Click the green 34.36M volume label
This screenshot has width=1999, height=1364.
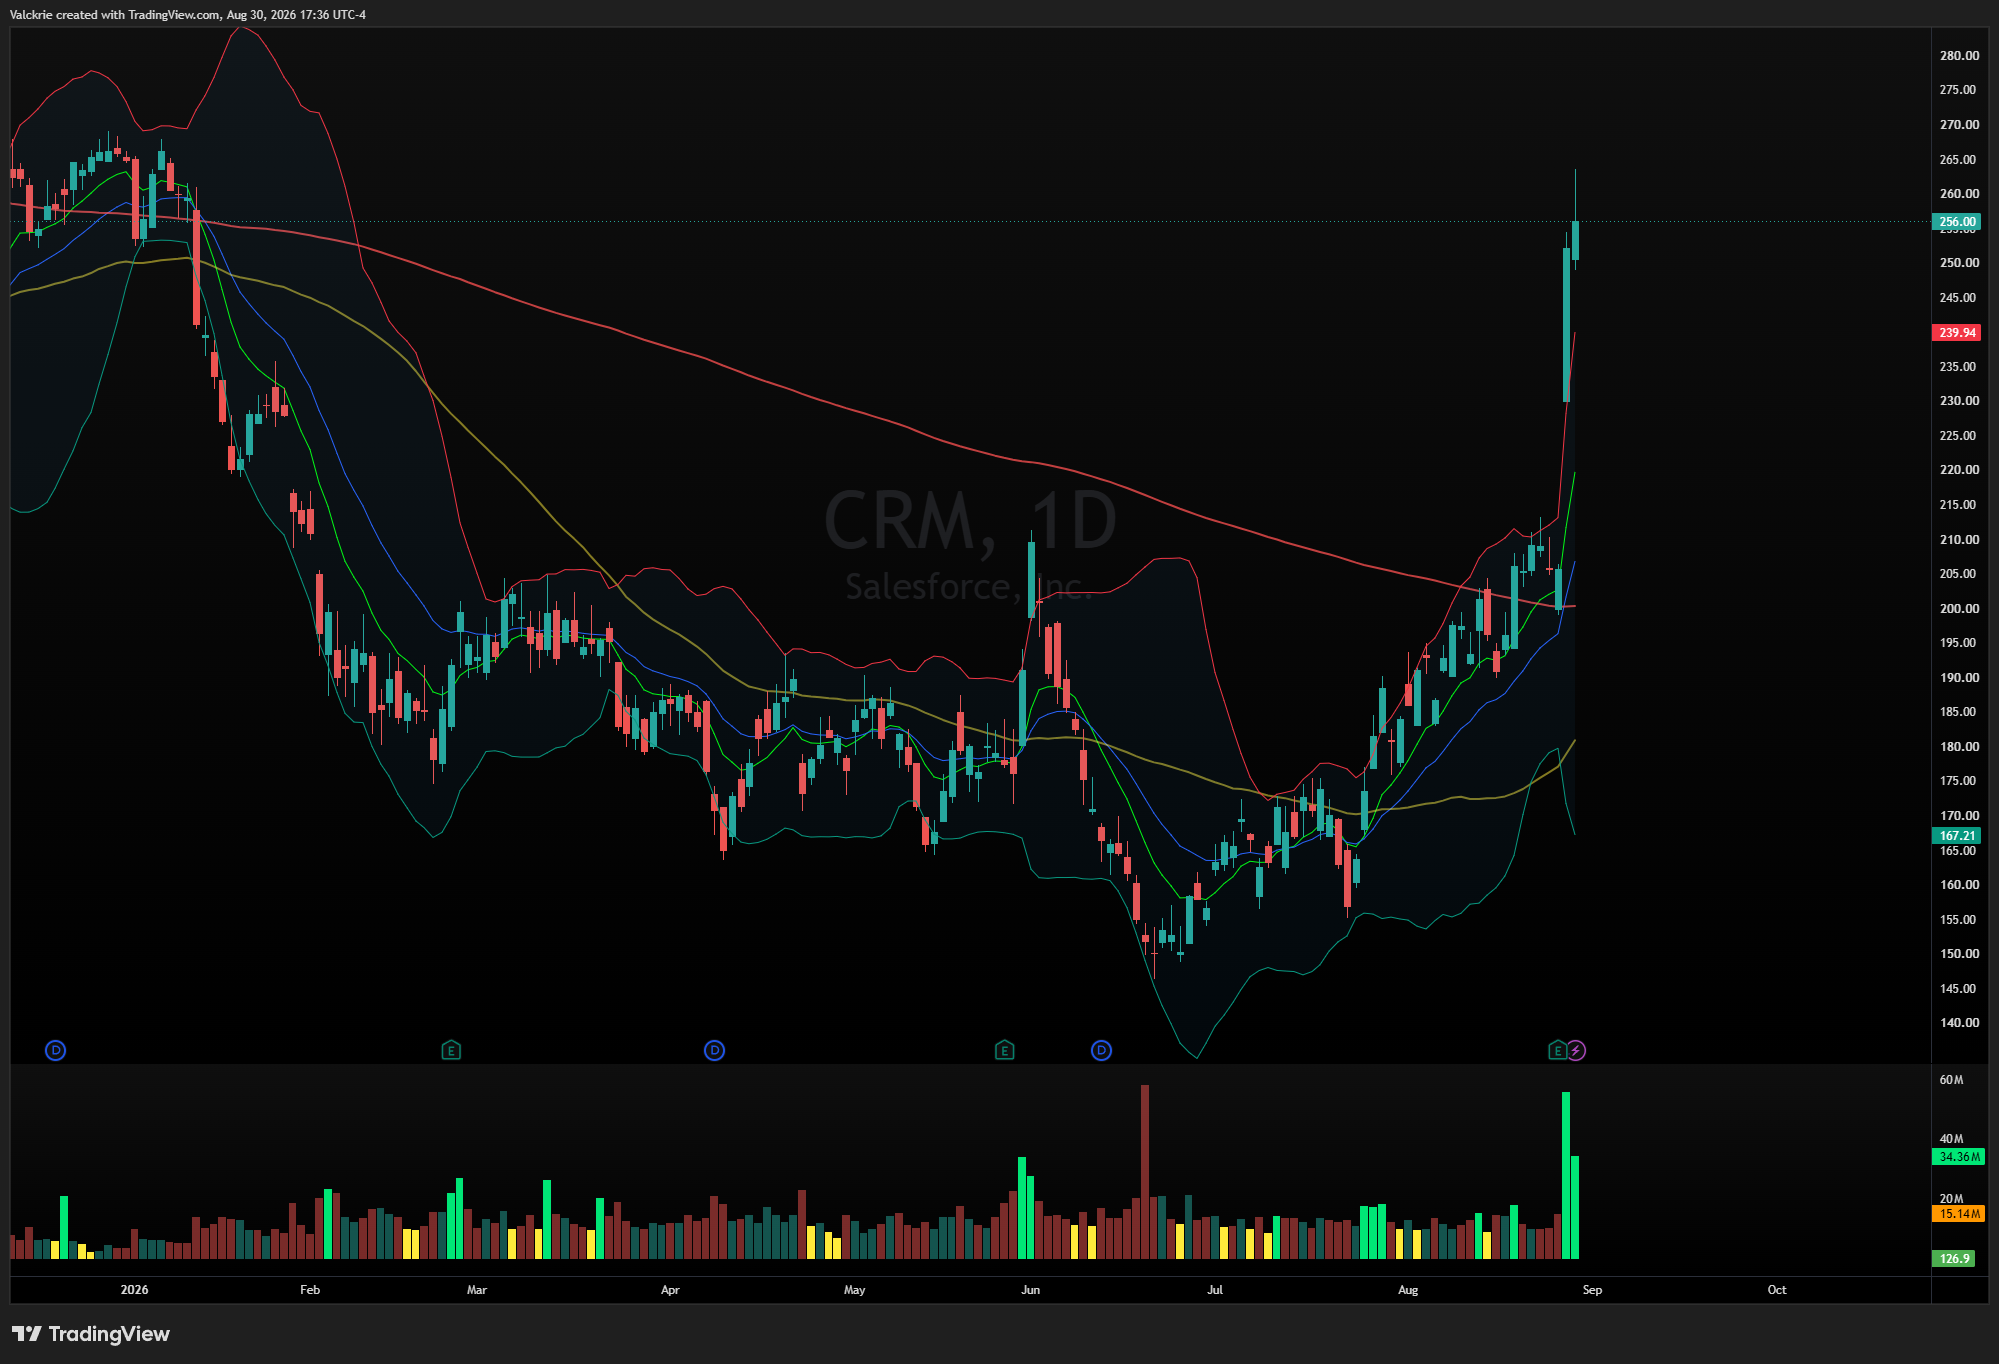coord(1959,1157)
